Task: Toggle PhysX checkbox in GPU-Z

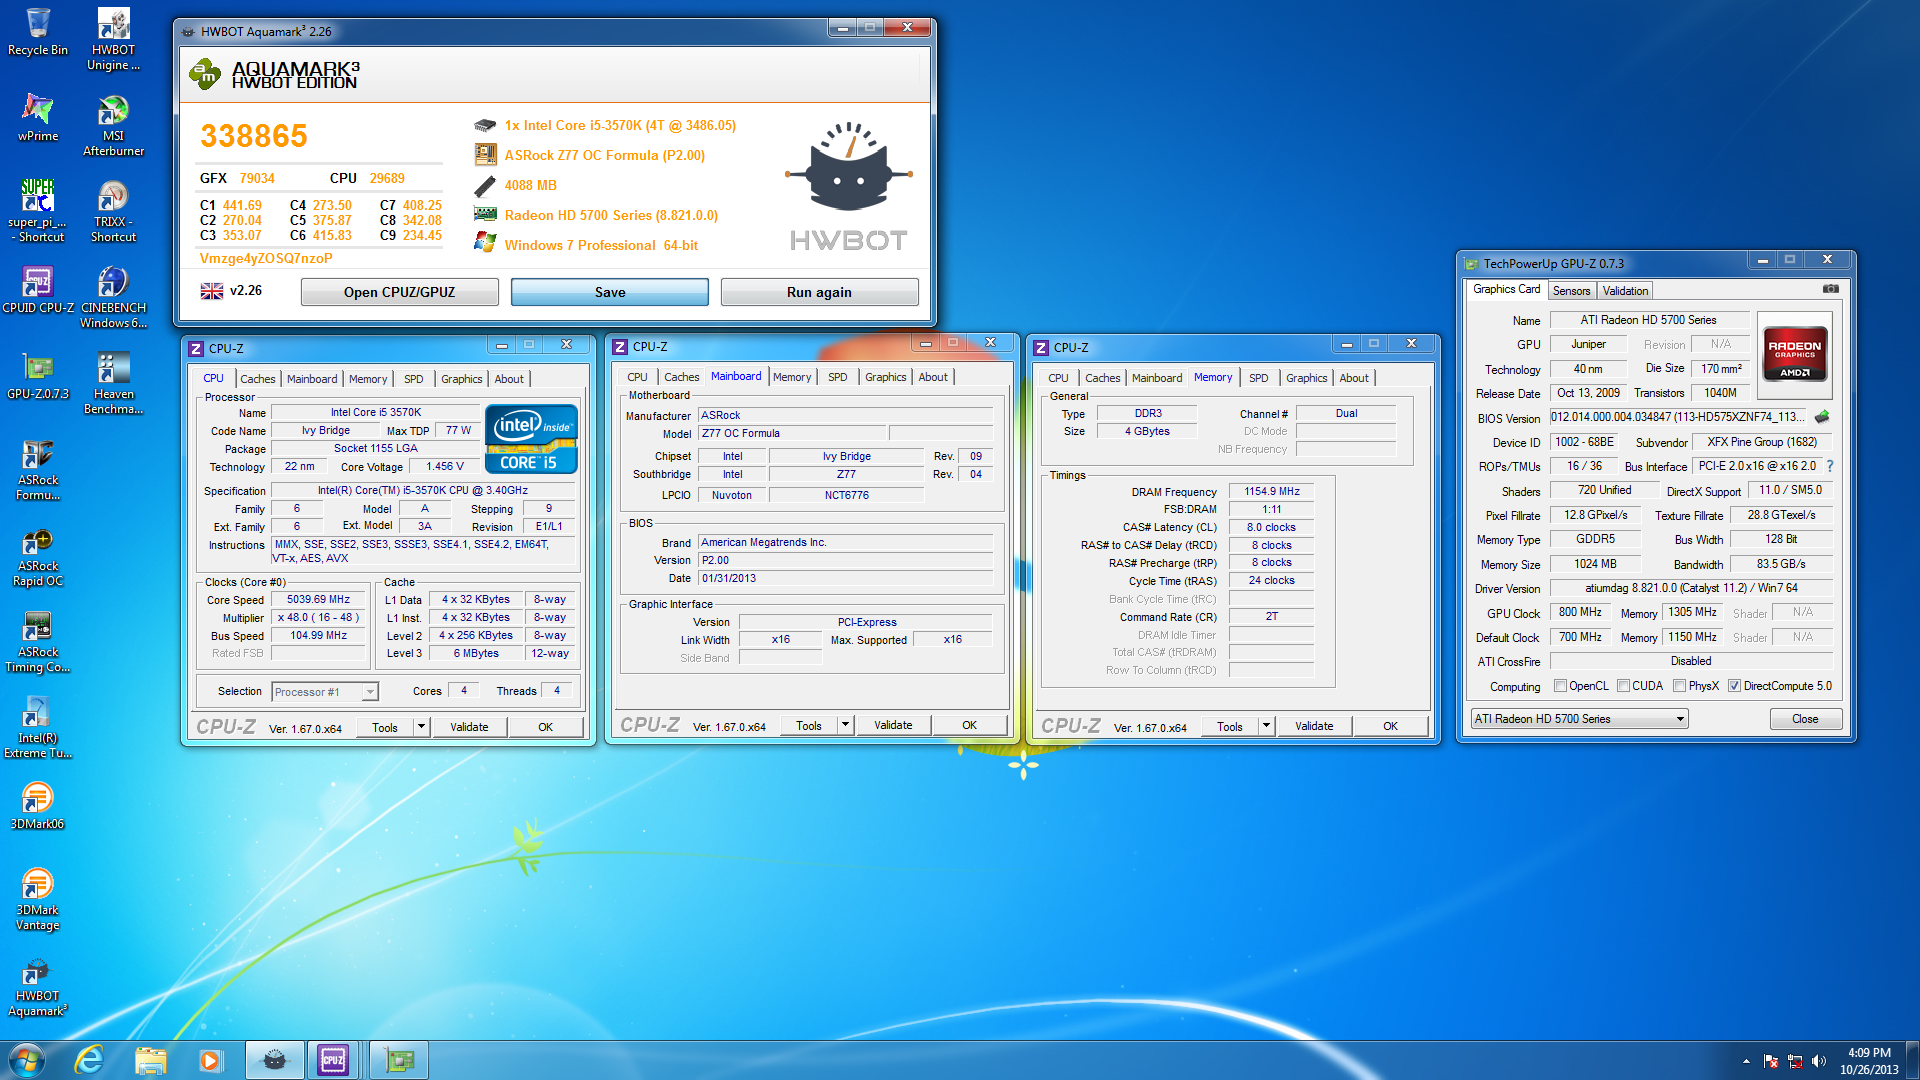Action: 1680,686
